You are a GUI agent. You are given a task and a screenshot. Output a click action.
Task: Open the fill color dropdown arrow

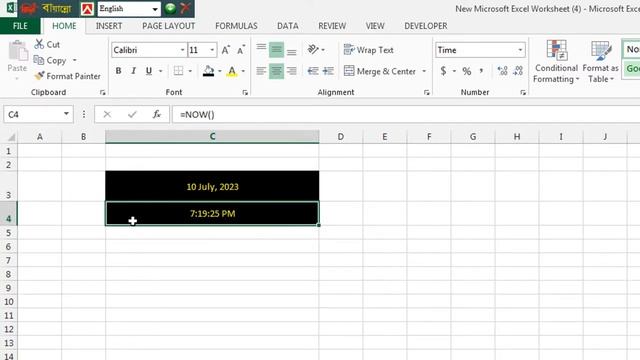[220, 71]
